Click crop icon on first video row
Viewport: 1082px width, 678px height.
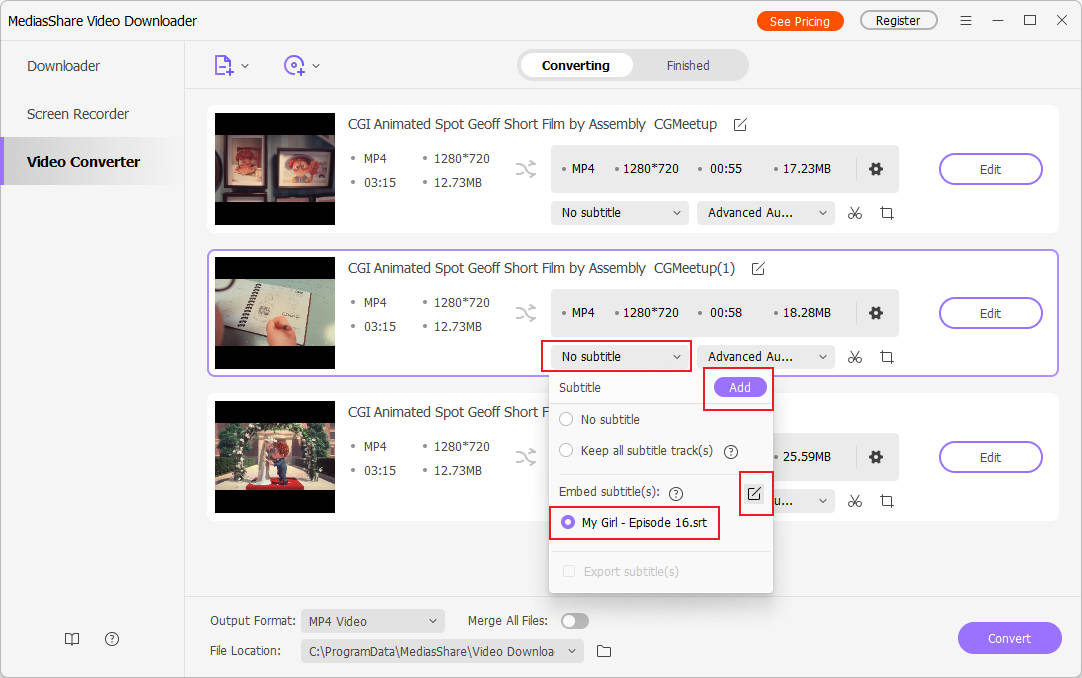point(886,213)
